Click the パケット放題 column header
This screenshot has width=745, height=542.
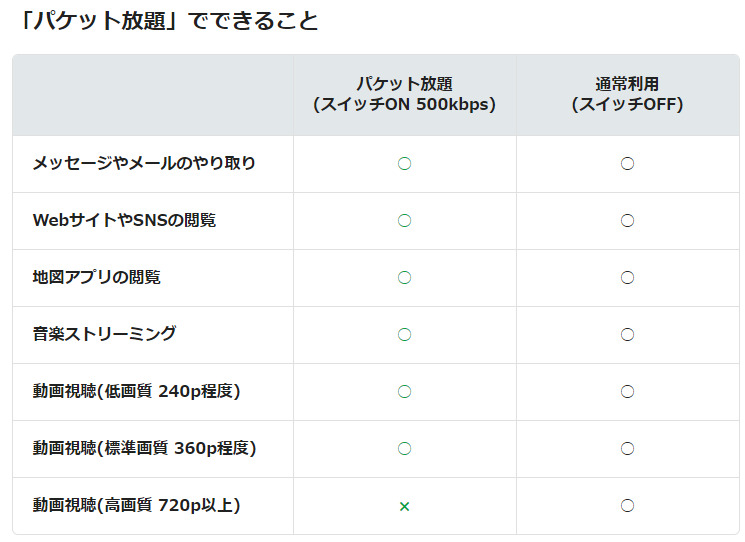(x=404, y=94)
